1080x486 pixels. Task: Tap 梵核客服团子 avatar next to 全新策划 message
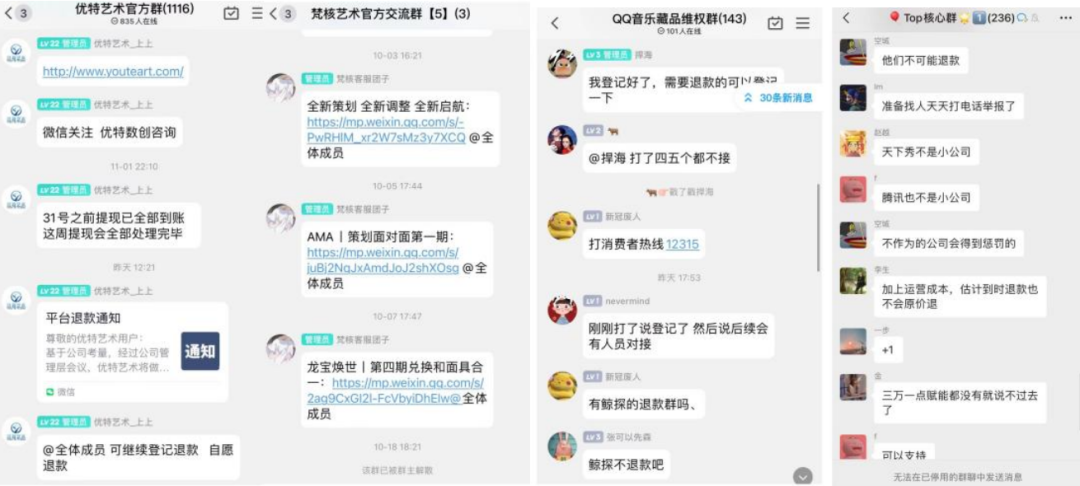point(281,87)
